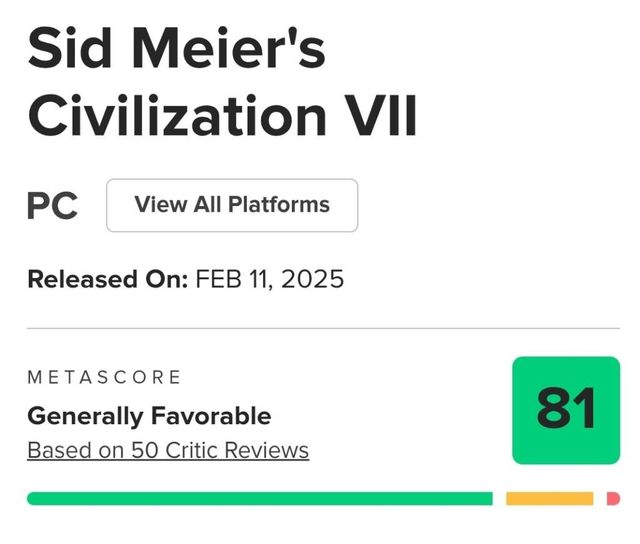Select the green positive reviews bar segment

click(x=260, y=498)
